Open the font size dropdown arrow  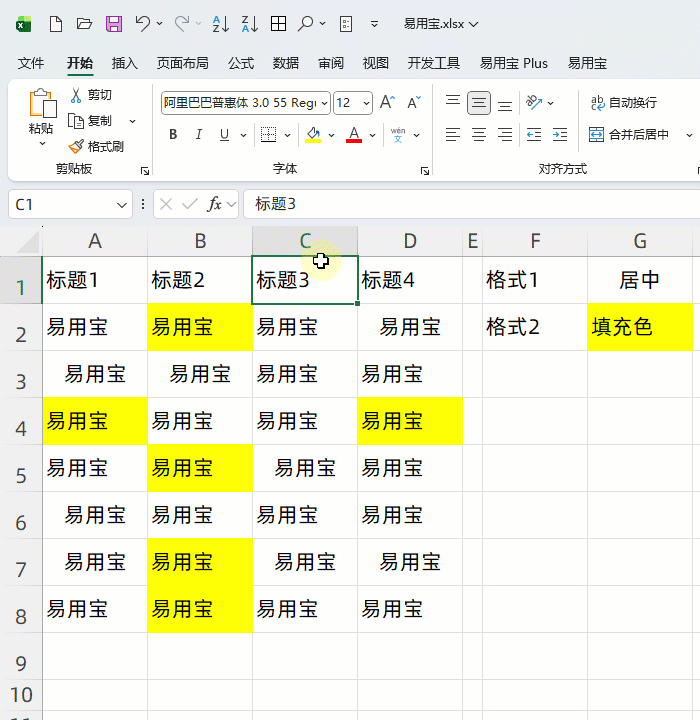366,103
